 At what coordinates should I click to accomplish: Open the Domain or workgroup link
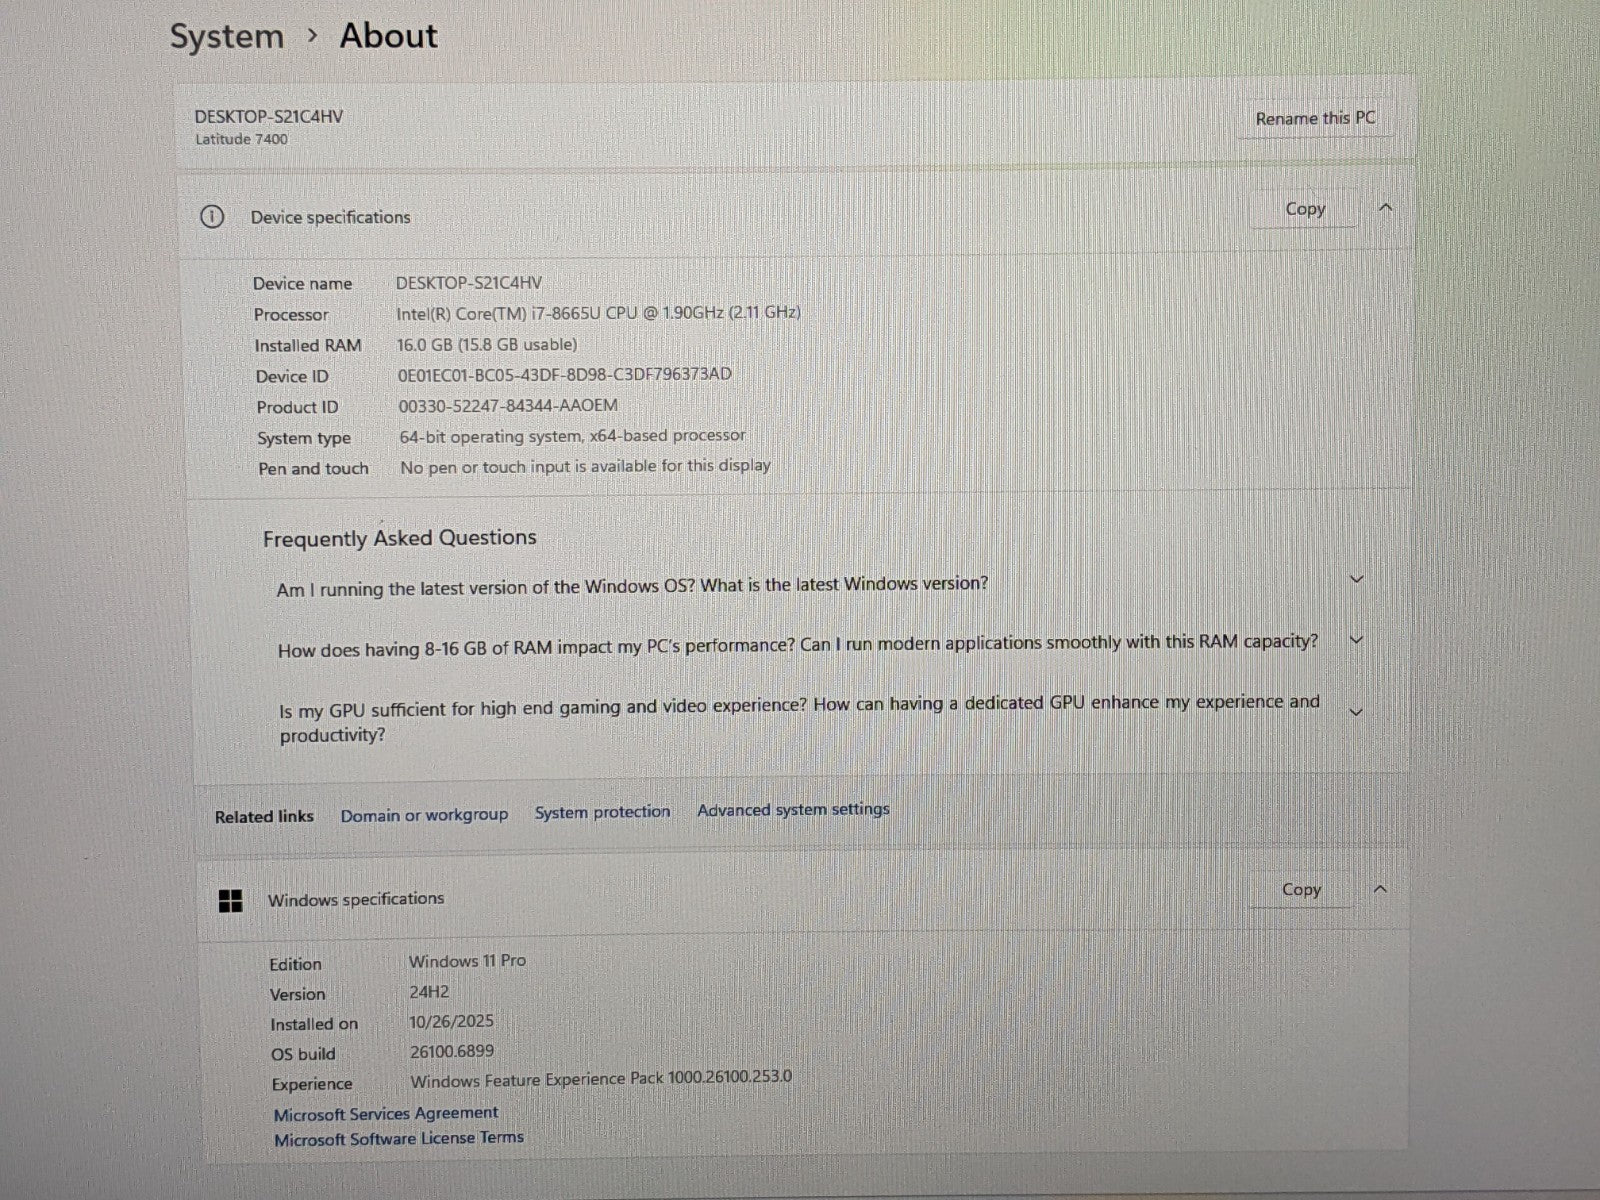point(424,815)
